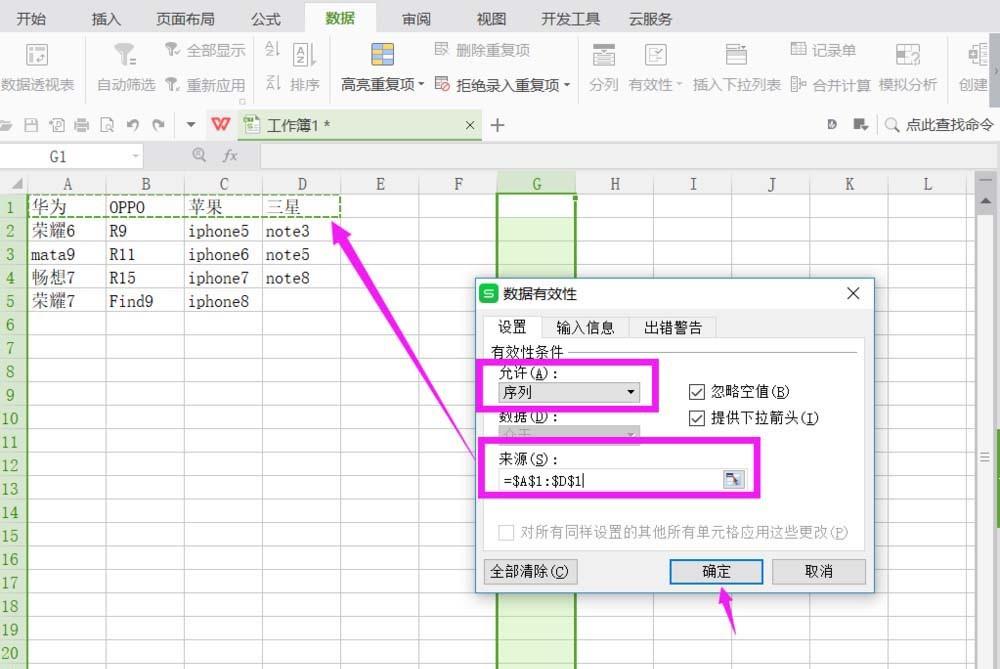Viewport: 1000px width, 669px height.
Task: Open the 允许 validation type dropdown
Action: click(x=633, y=392)
